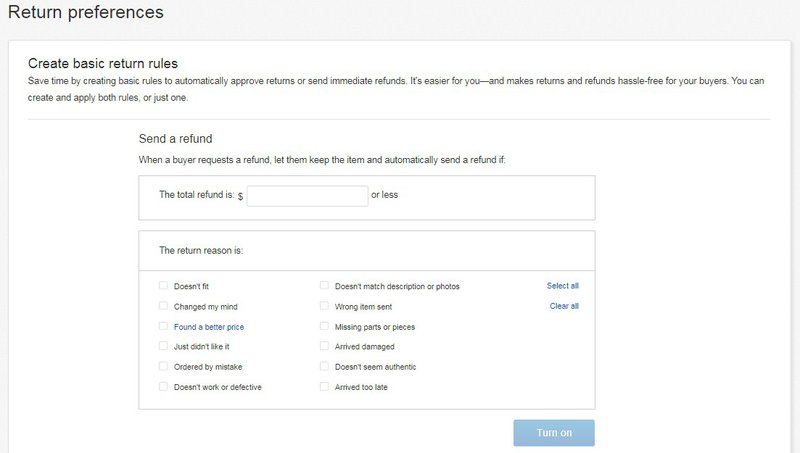This screenshot has height=453, width=800.
Task: Click the "Send a refund" section heading
Action: 175,139
